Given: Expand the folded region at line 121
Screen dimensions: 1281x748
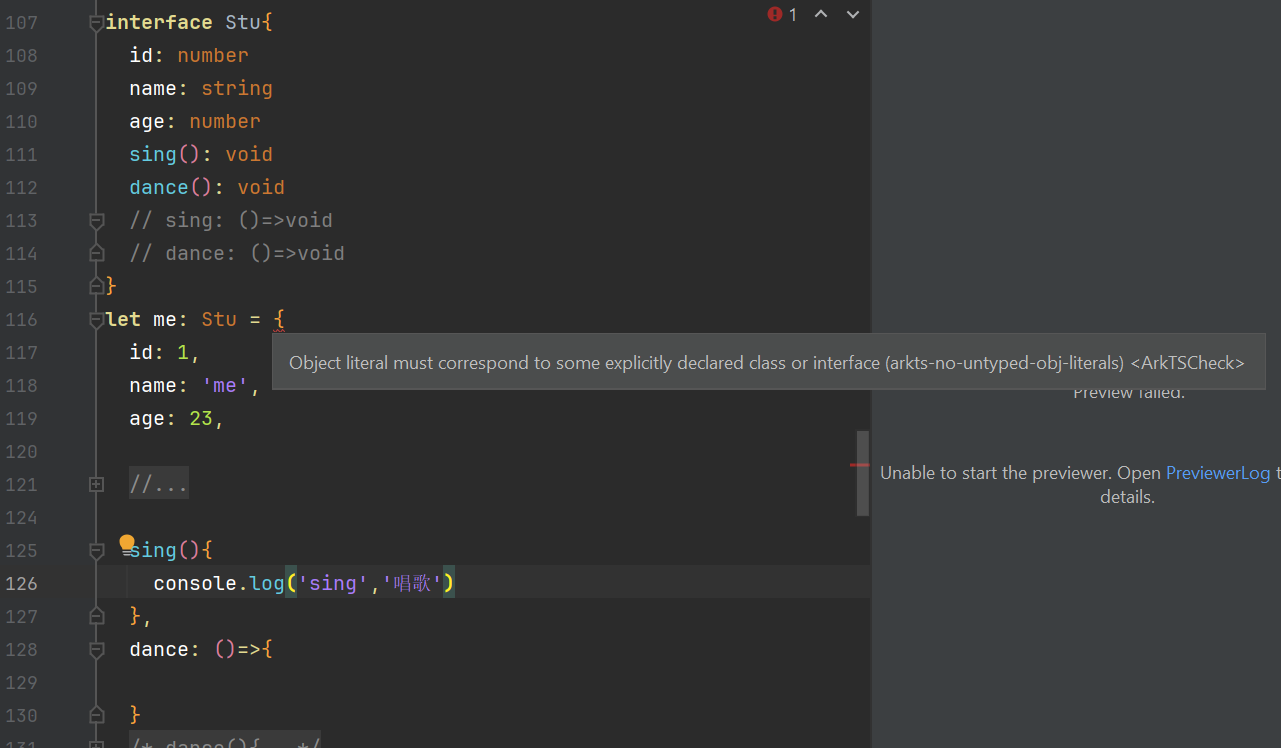Looking at the screenshot, I should (96, 484).
